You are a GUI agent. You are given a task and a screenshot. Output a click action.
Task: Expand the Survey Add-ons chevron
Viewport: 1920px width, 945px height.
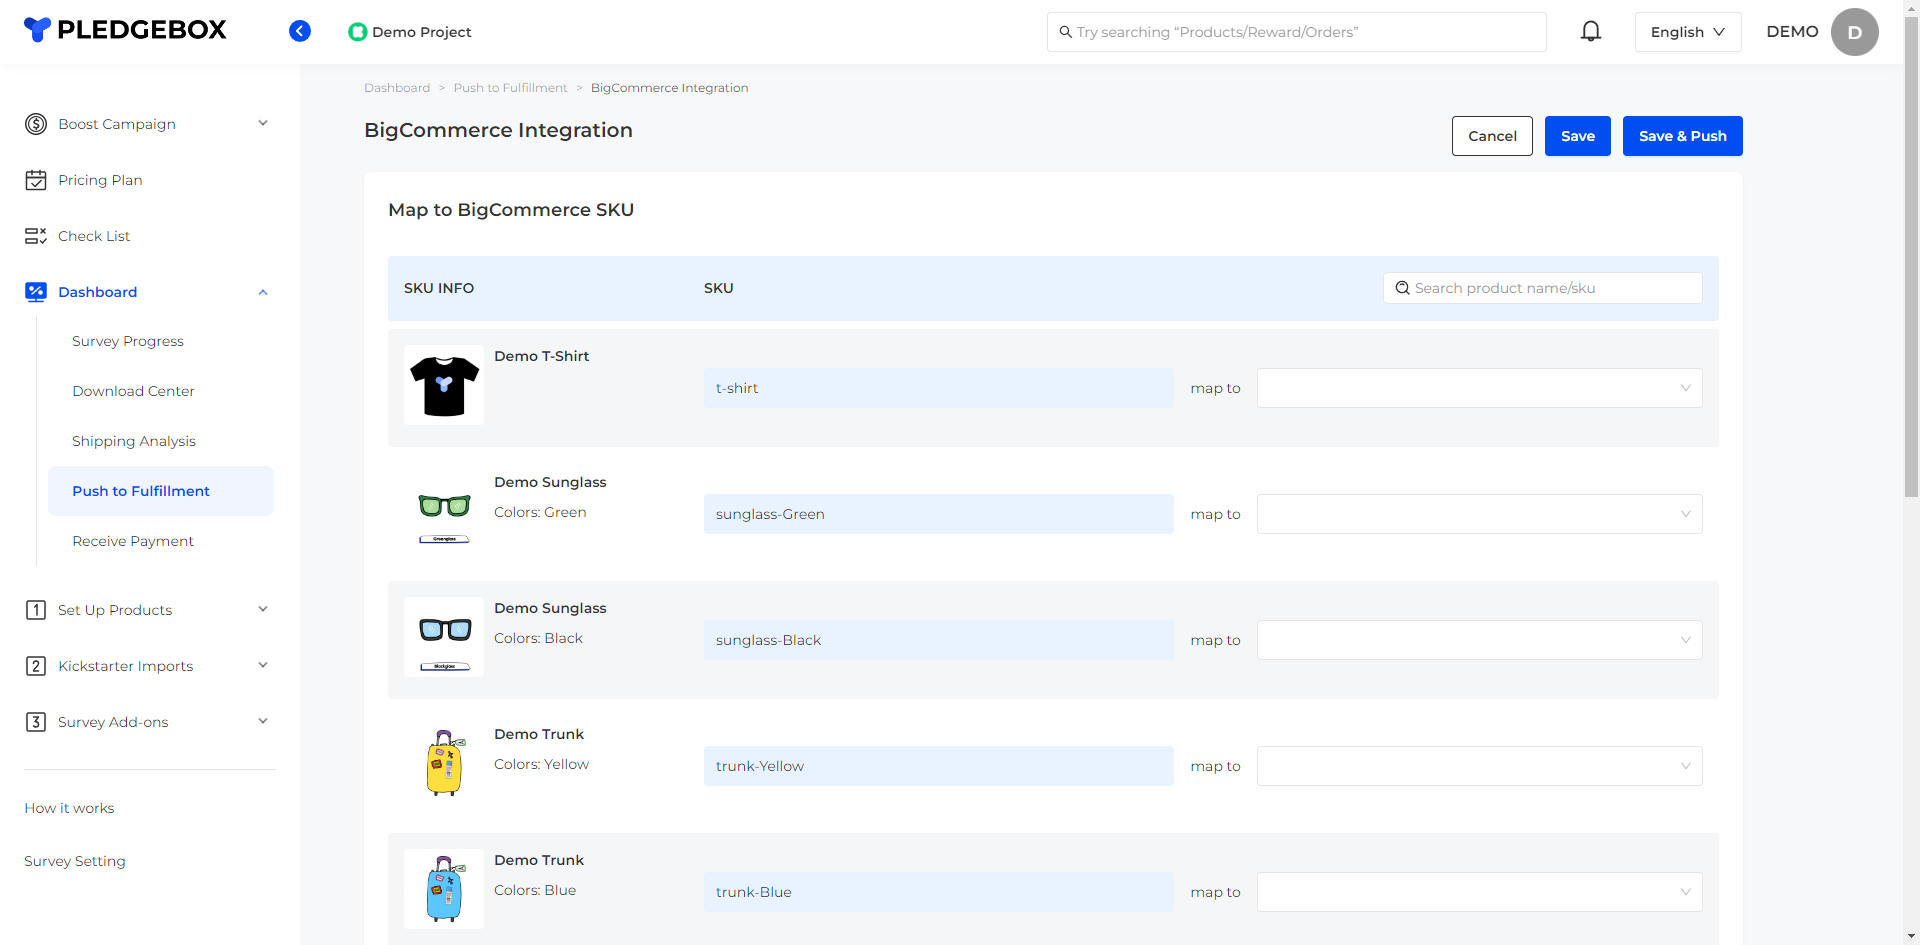263,721
